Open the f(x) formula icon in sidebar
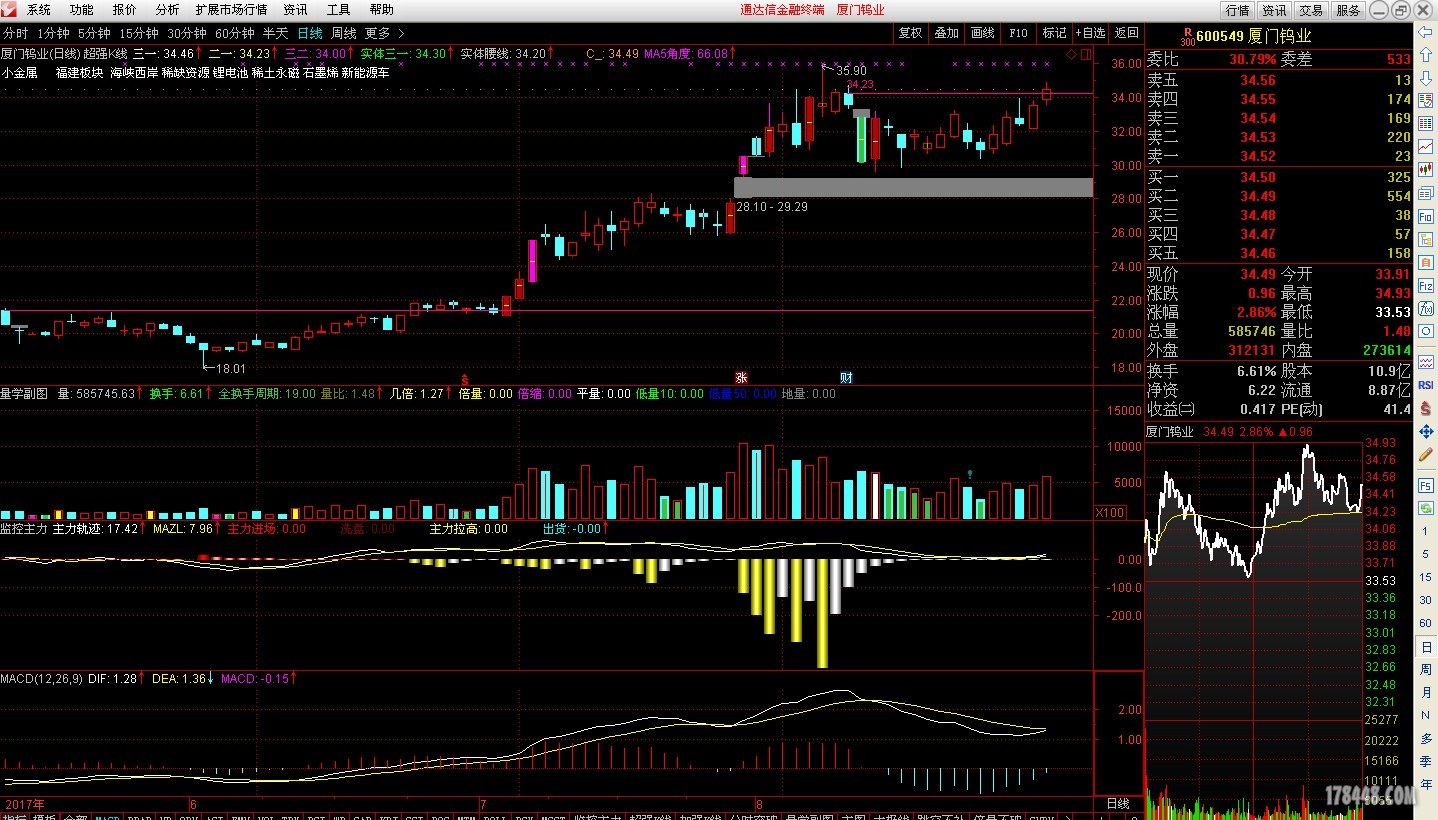The width and height of the screenshot is (1438, 820). point(1425,307)
